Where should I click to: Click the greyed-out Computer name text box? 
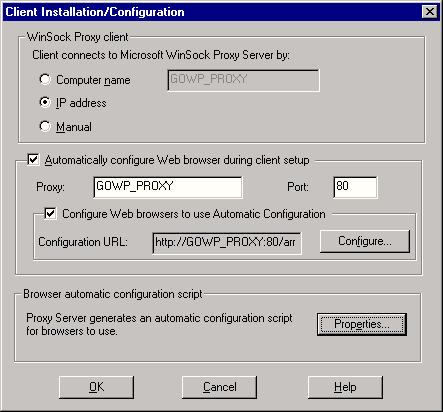[x=243, y=80]
